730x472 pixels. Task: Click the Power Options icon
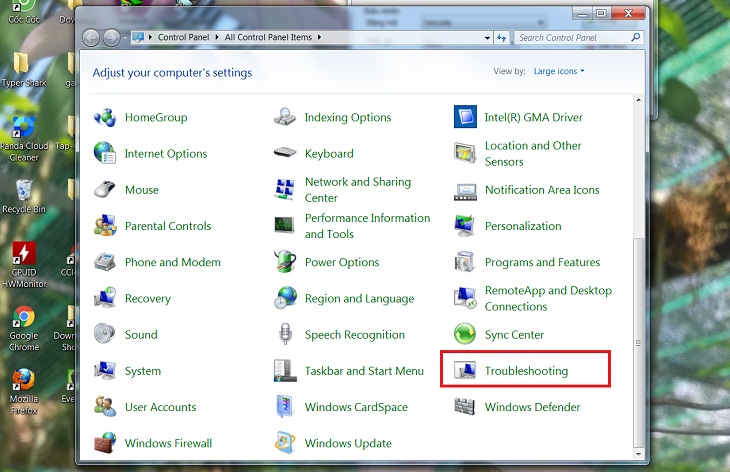[285, 262]
